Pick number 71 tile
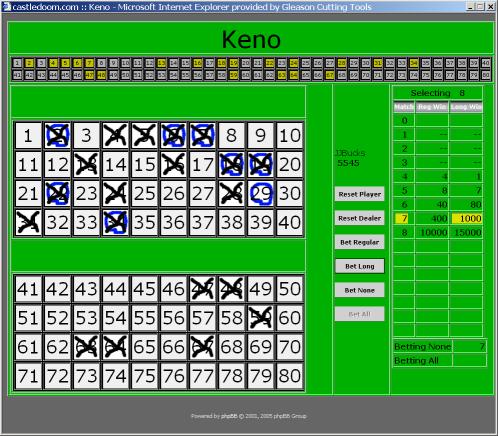Image resolution: width=498 pixels, height=436 pixels. click(28, 376)
